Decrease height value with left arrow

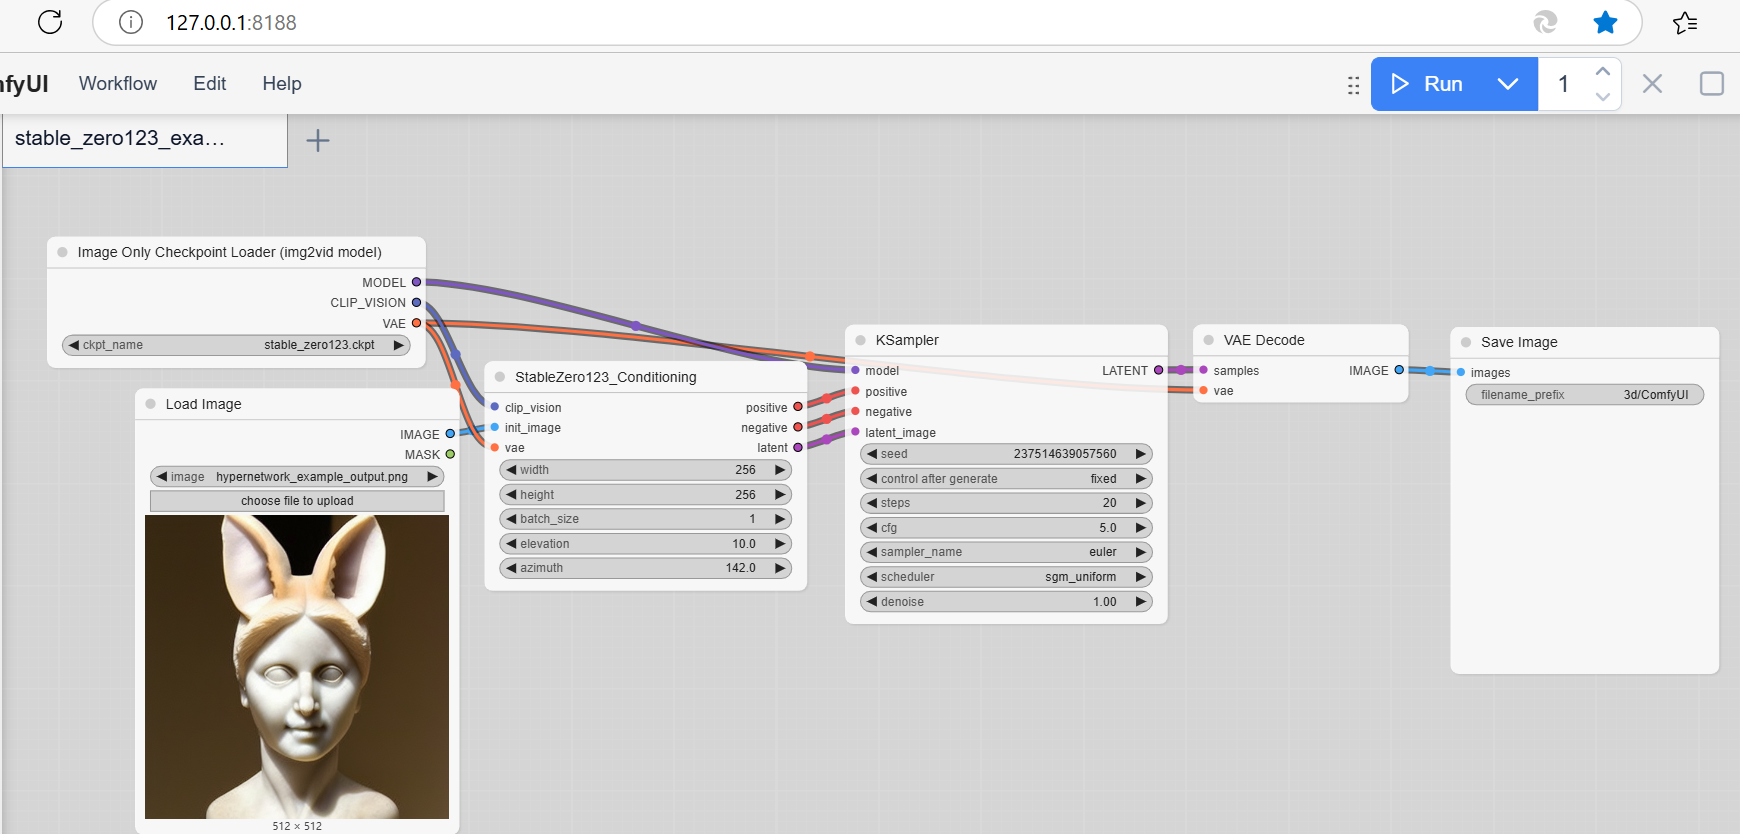[x=511, y=495]
